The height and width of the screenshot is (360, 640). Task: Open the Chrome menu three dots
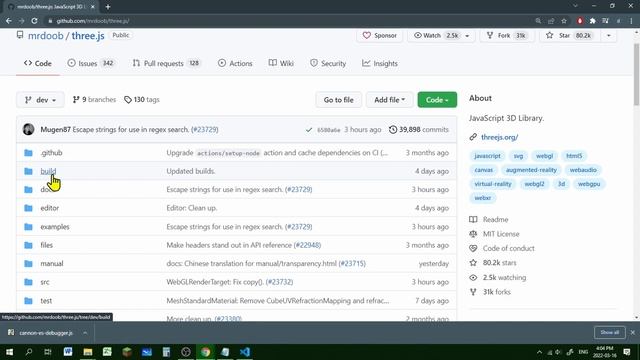point(631,21)
